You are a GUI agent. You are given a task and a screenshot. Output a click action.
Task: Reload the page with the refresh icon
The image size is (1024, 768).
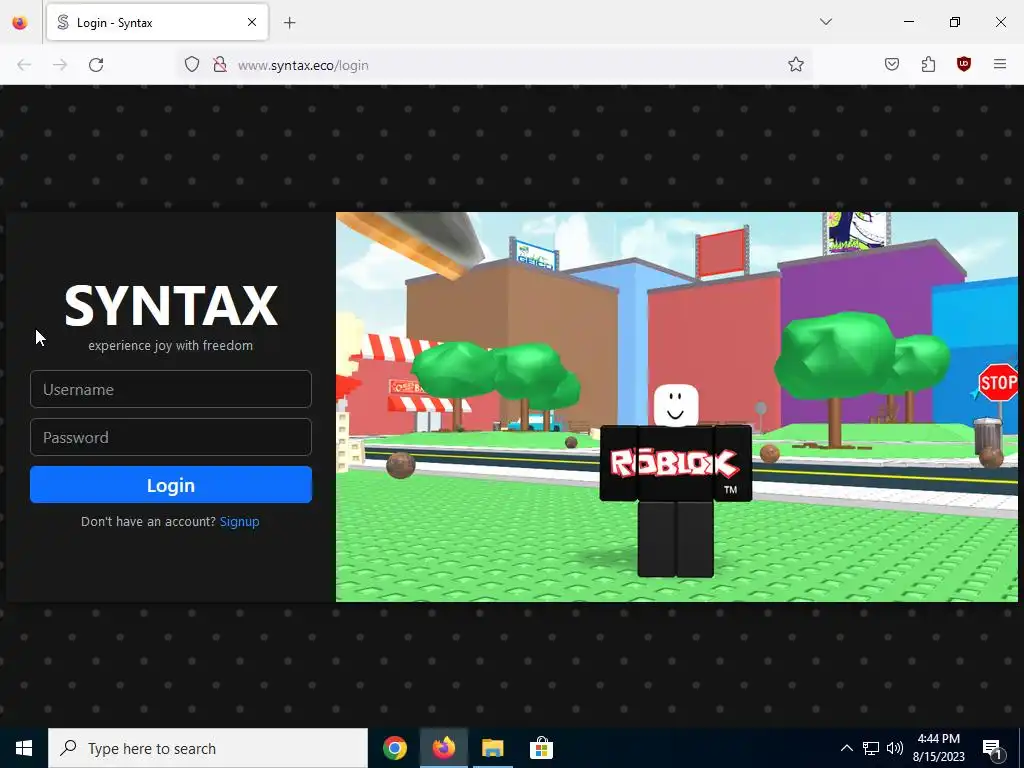coord(96,65)
